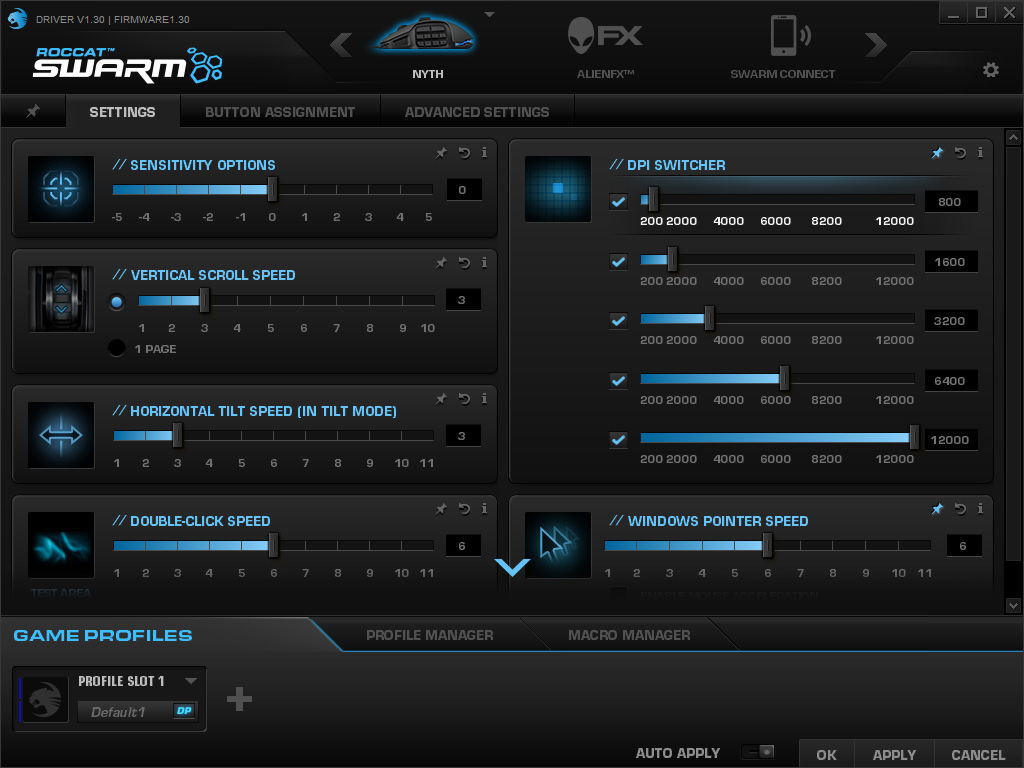Click the Windows Pointer Speed slider handle
1024x768 pixels.
coord(767,545)
